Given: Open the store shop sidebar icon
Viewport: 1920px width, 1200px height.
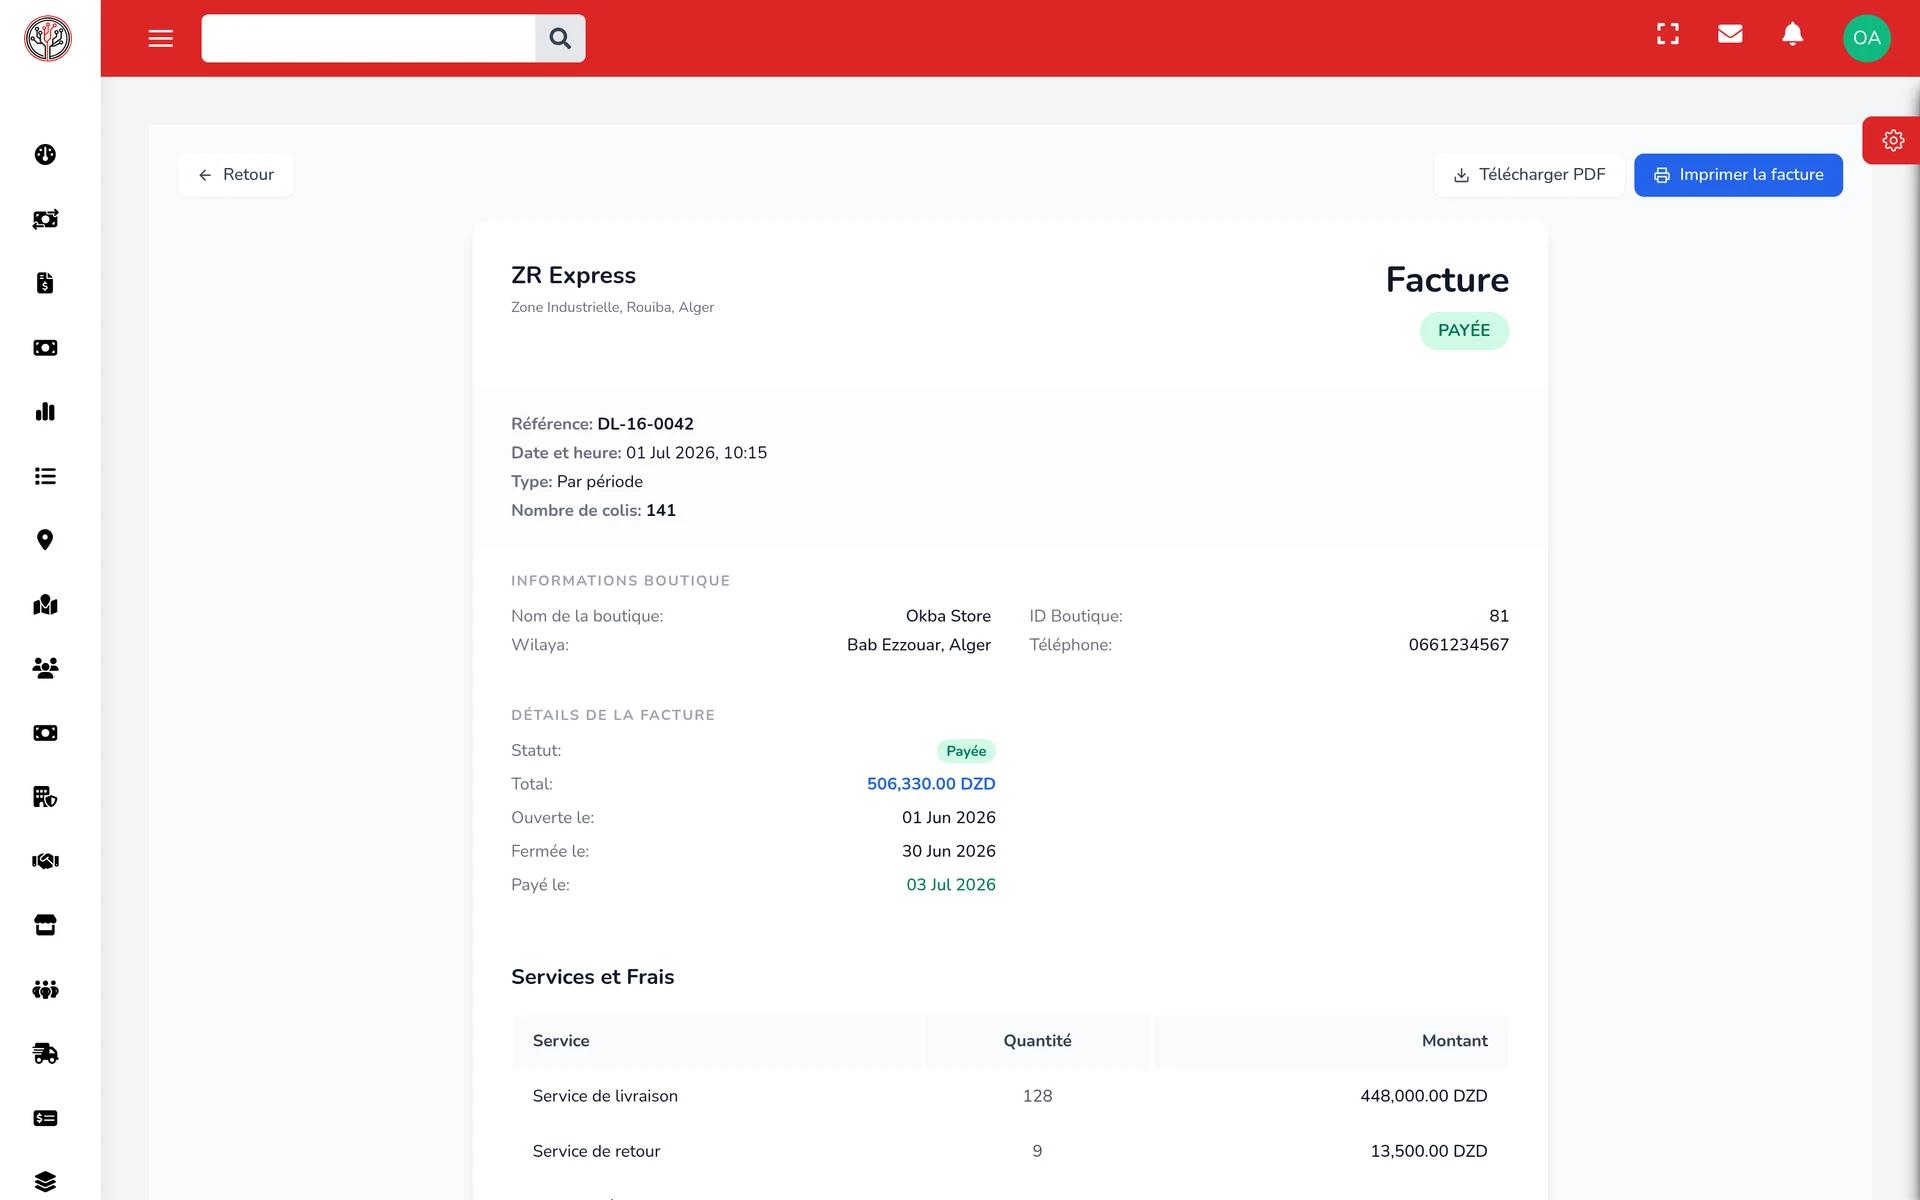Looking at the screenshot, I should coord(45,925).
